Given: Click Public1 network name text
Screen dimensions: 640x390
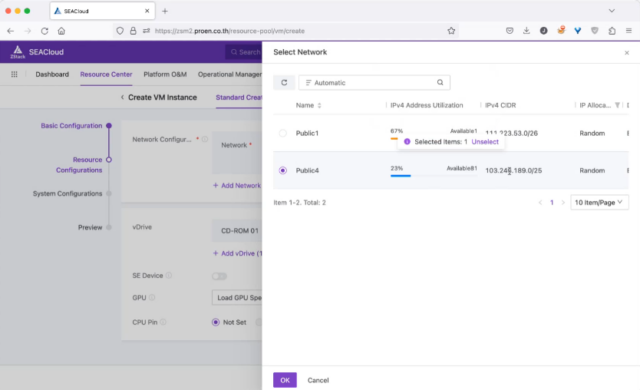Looking at the screenshot, I should (307, 133).
